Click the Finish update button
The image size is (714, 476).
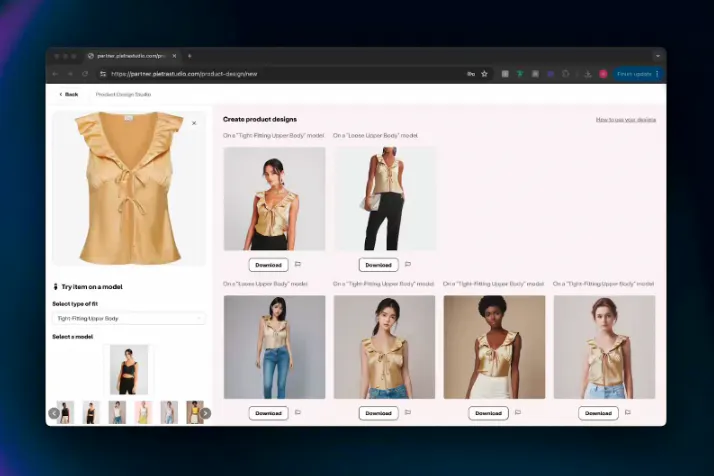634,74
